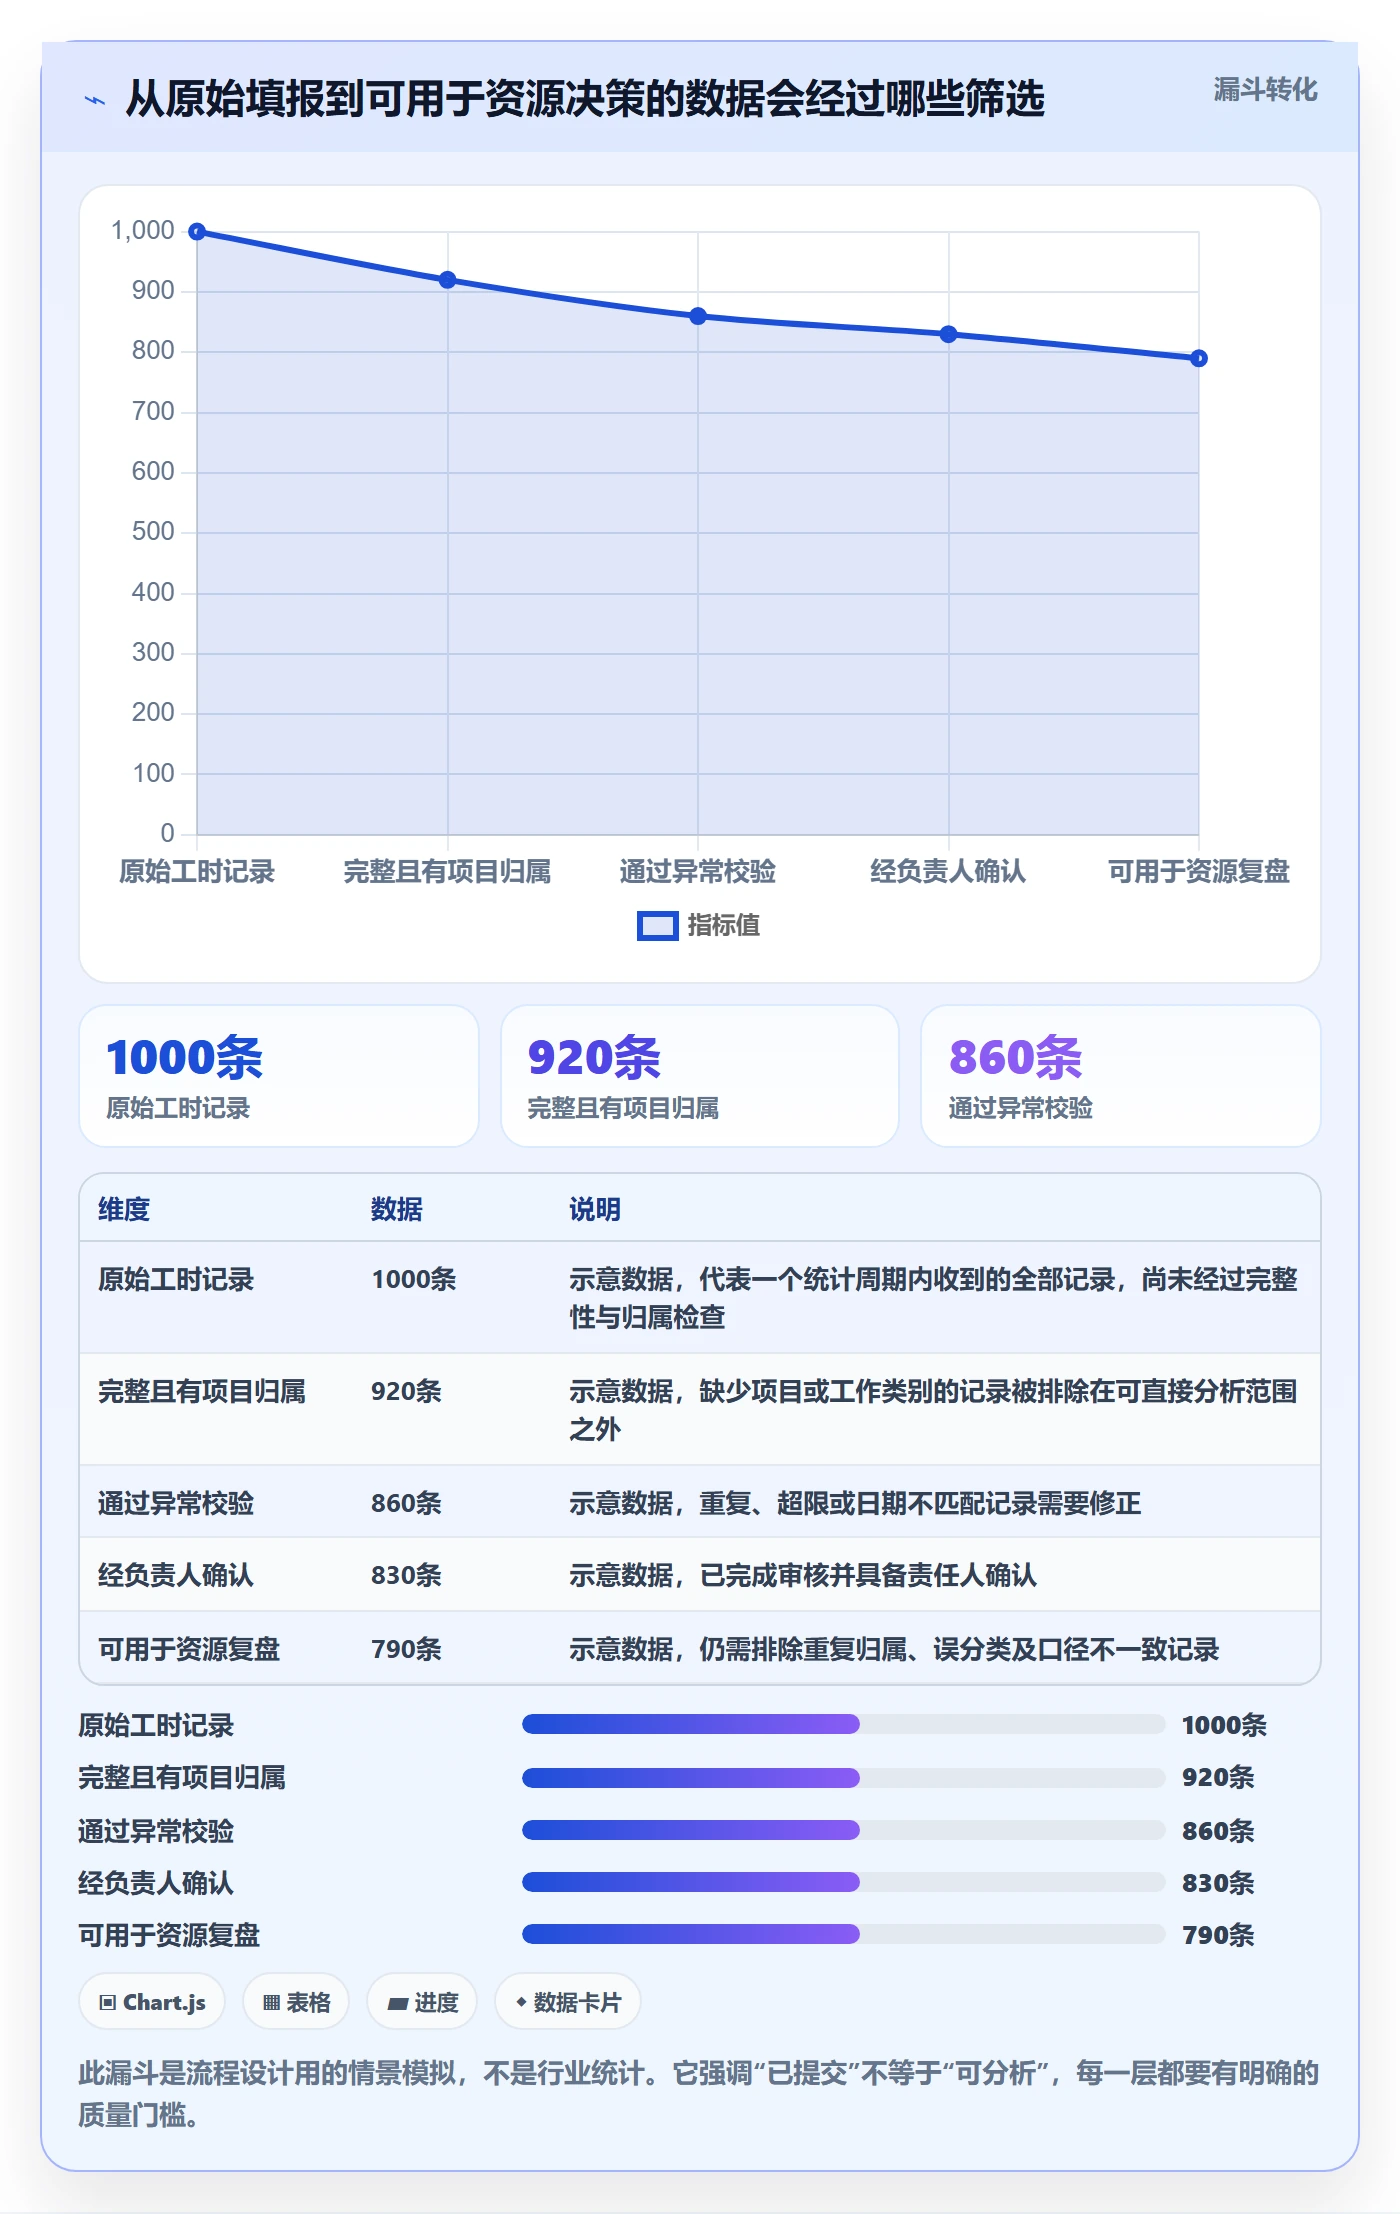Click the 可用于资源复盘 label on the chart's horizontal axis
1400x2214 pixels.
point(1199,871)
